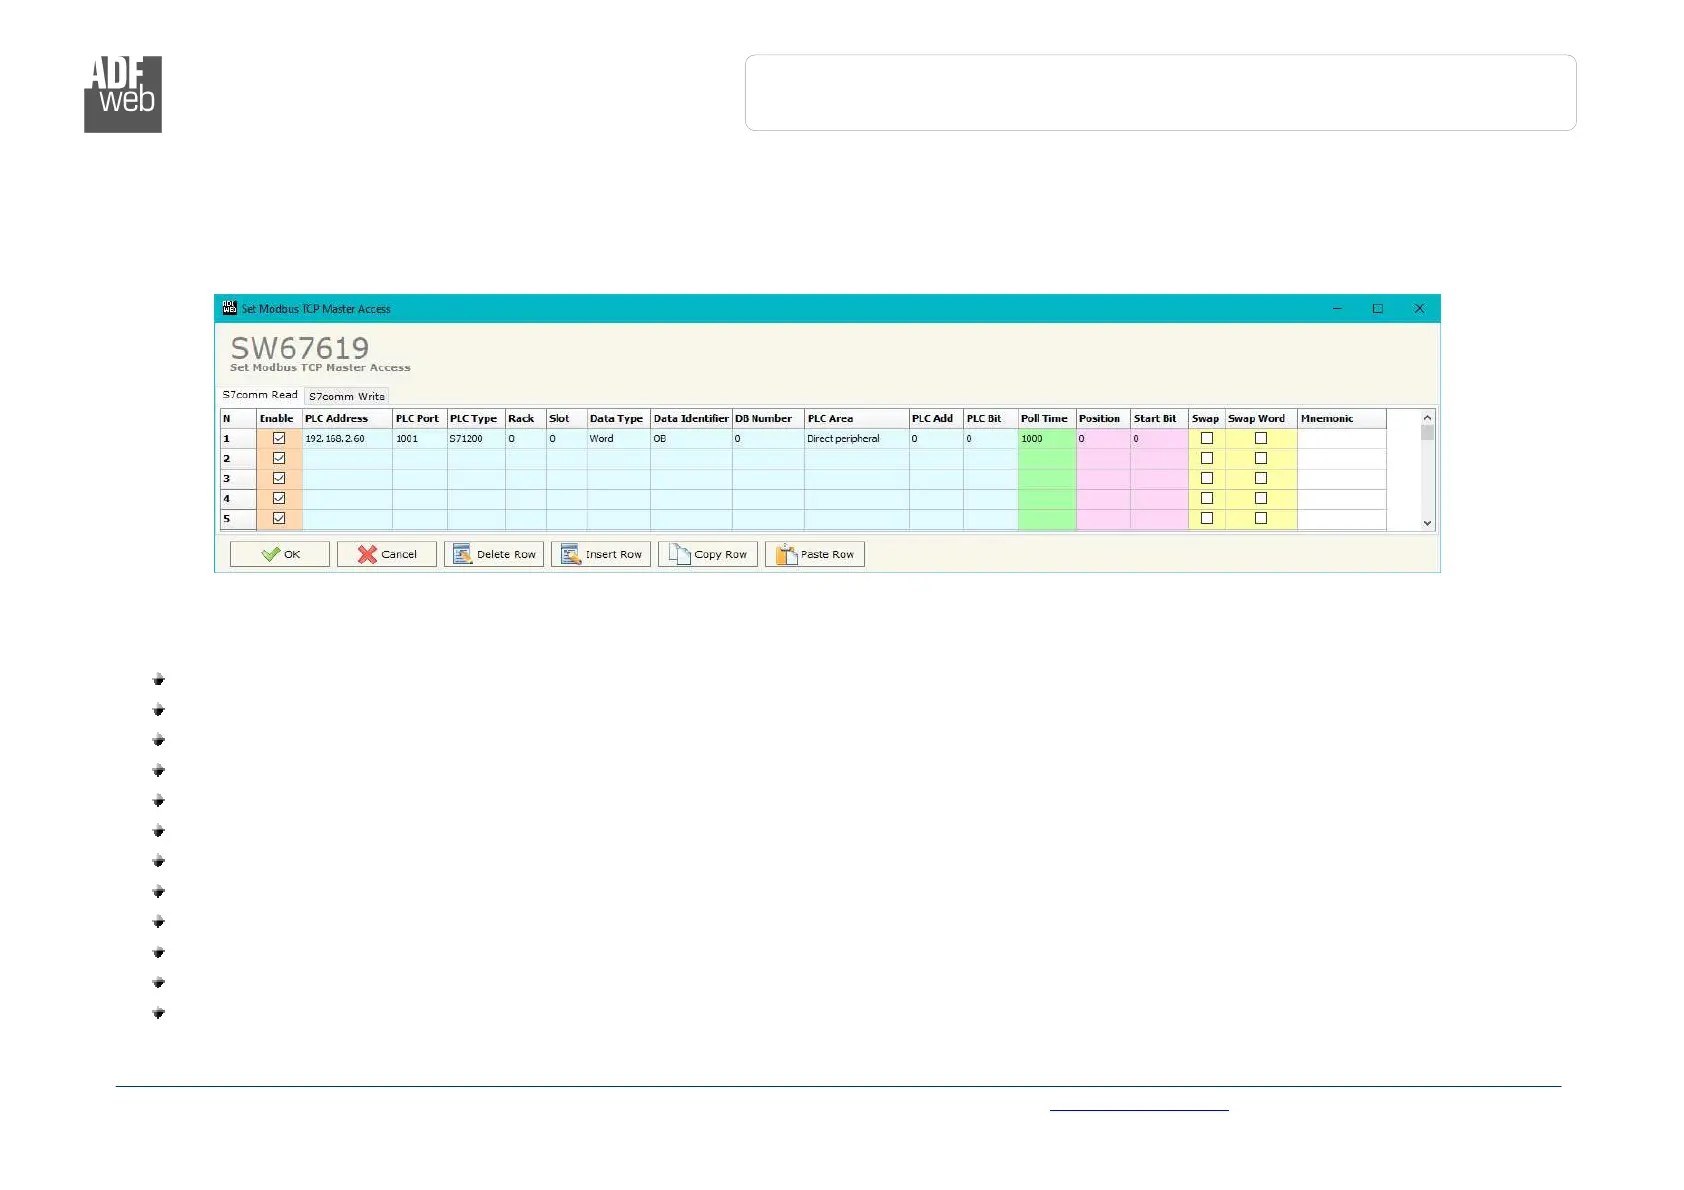Check the Swap Word checkbox in row 1
Viewport: 1684px width, 1190px height.
[x=1261, y=438]
